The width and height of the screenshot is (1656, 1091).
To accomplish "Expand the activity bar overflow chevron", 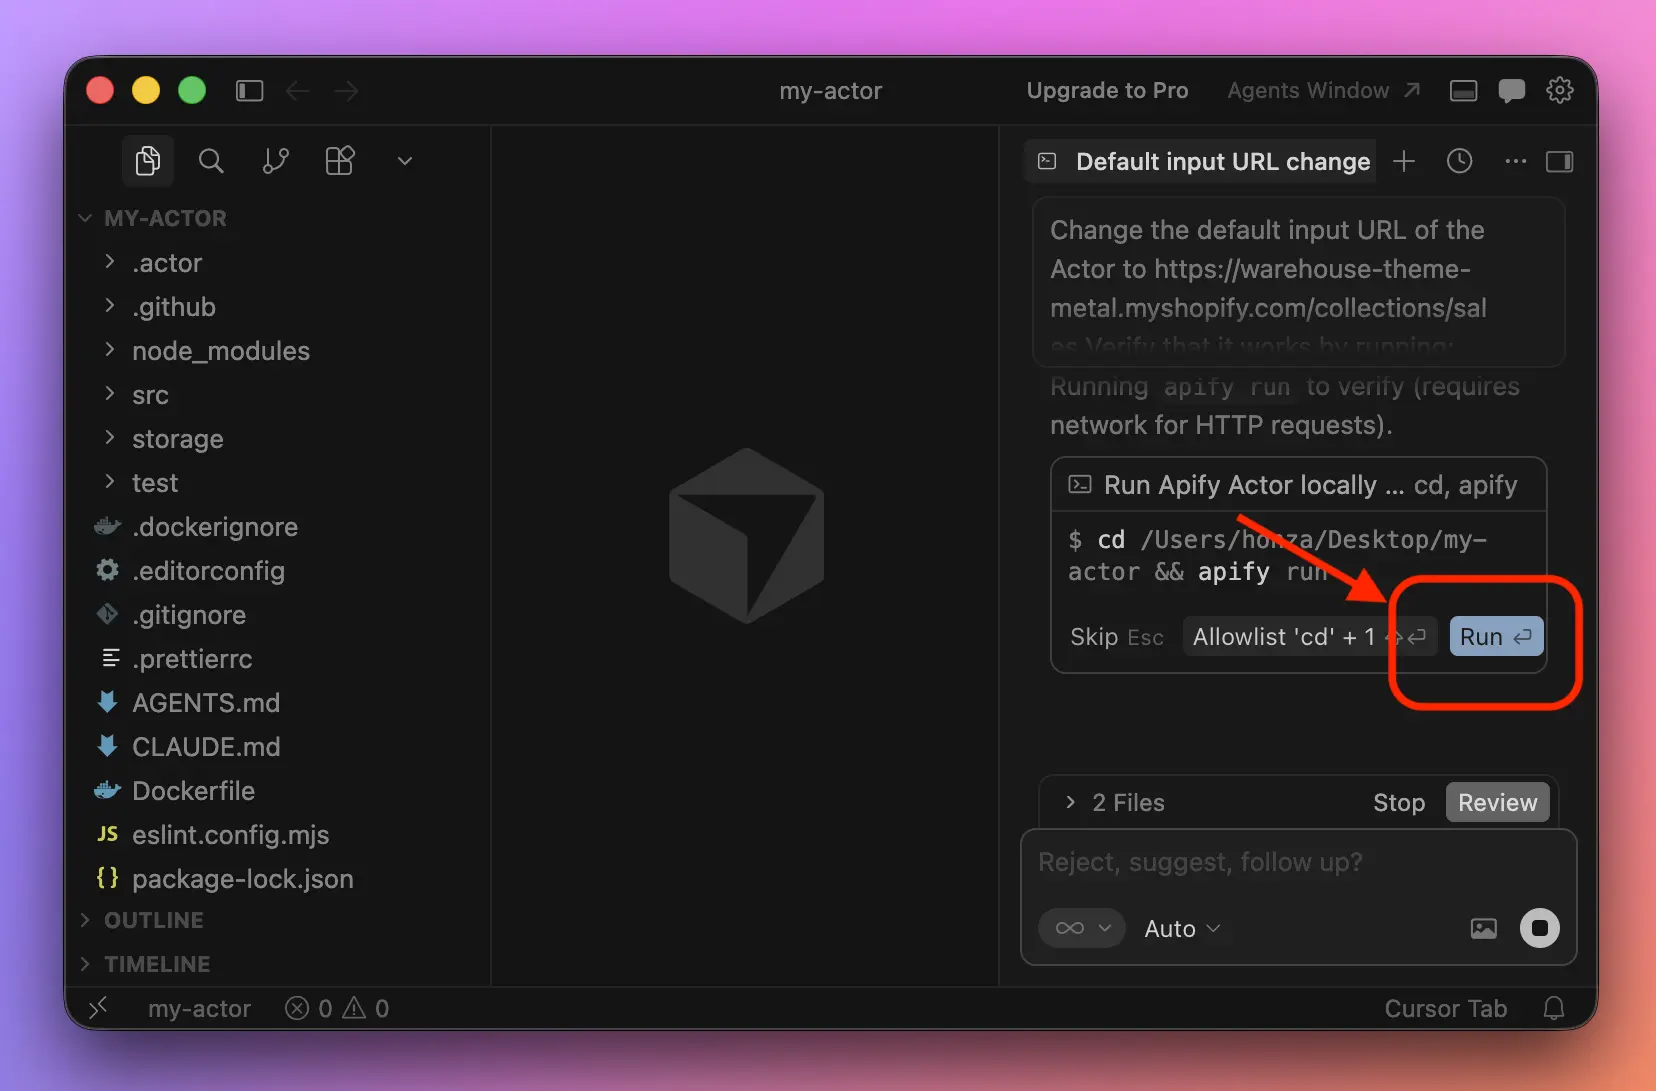I will pyautogui.click(x=405, y=161).
